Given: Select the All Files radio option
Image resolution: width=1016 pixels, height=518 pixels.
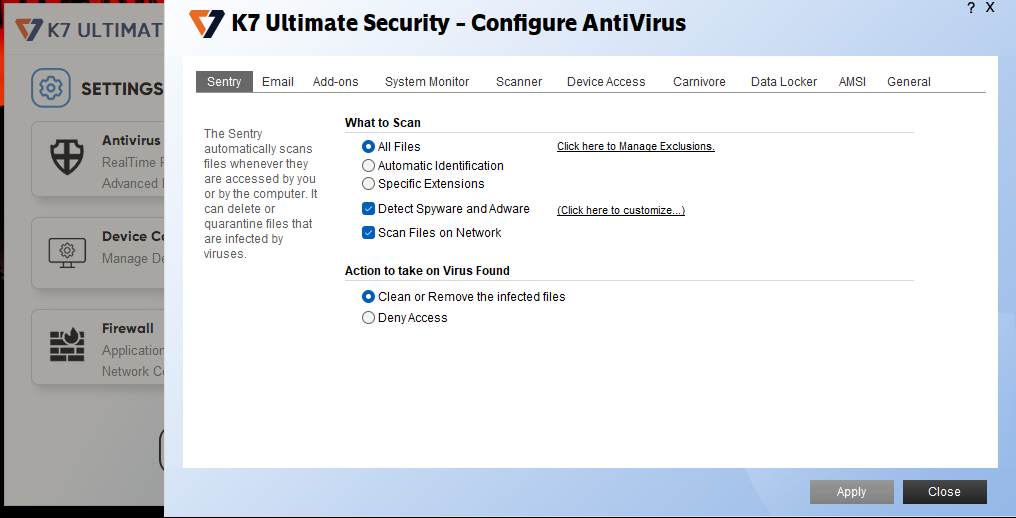Looking at the screenshot, I should click(x=369, y=147).
